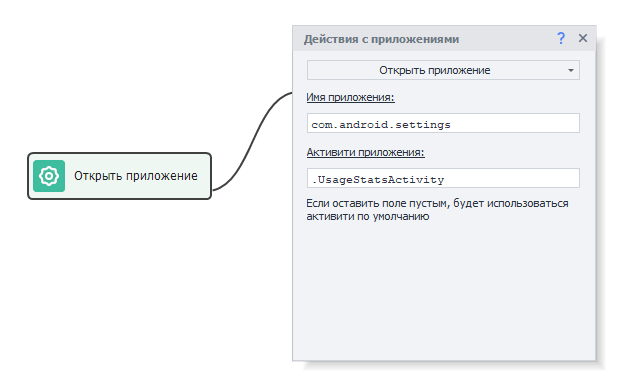Open help via the blue question mark
This screenshot has width=634, height=378.
(x=561, y=38)
